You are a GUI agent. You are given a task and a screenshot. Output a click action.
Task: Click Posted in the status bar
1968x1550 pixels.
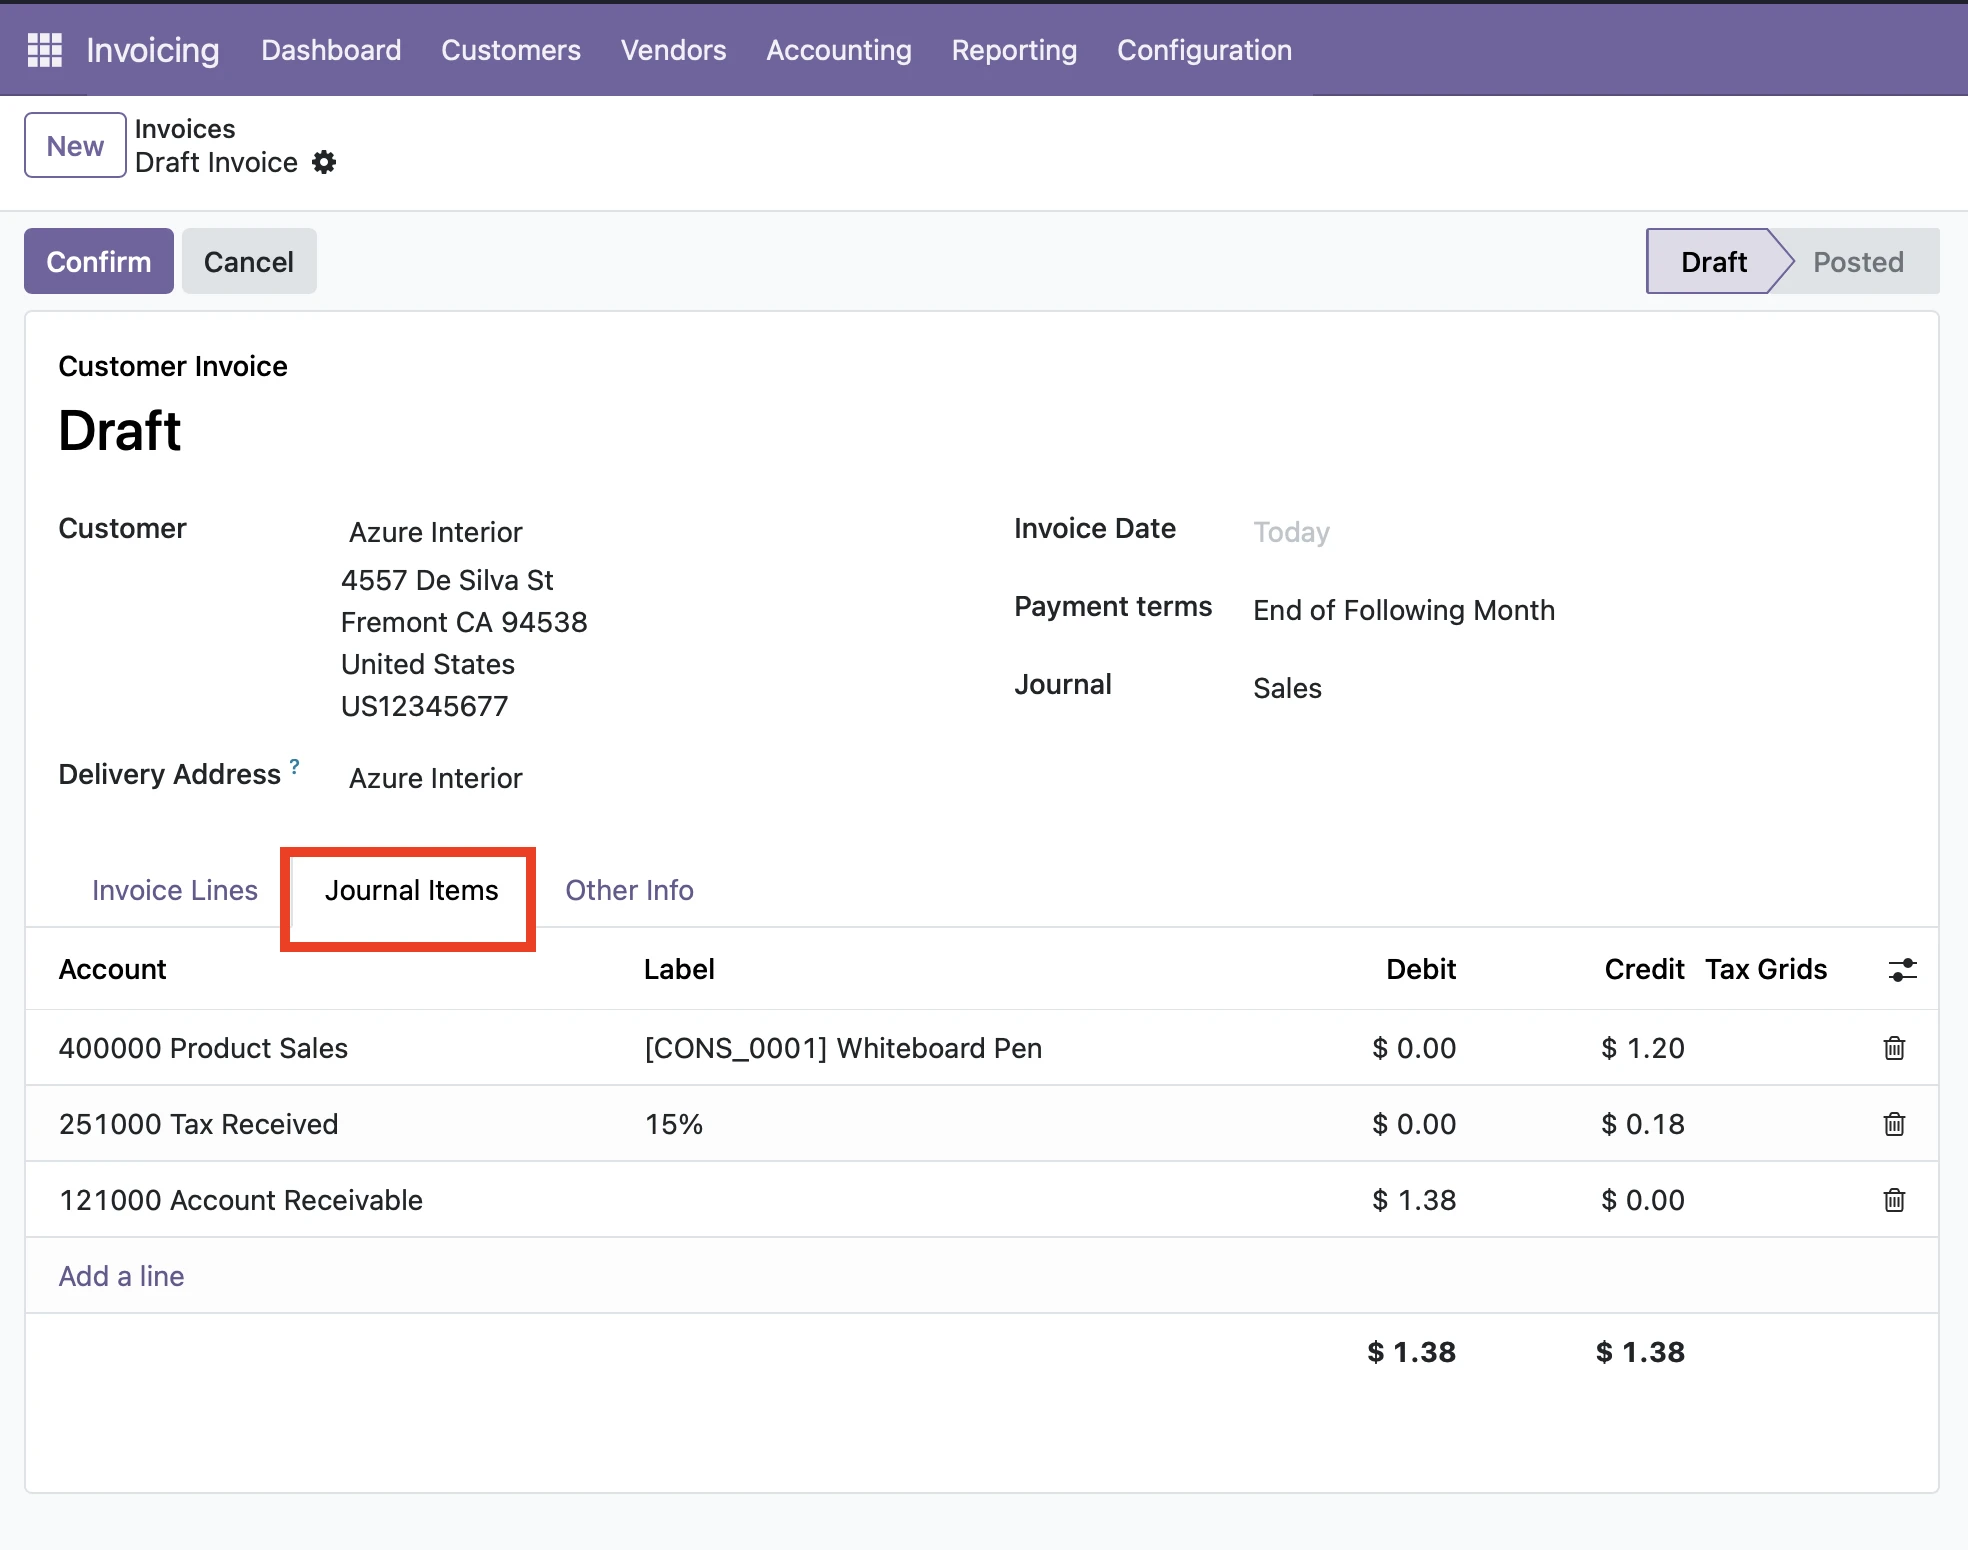(x=1858, y=261)
